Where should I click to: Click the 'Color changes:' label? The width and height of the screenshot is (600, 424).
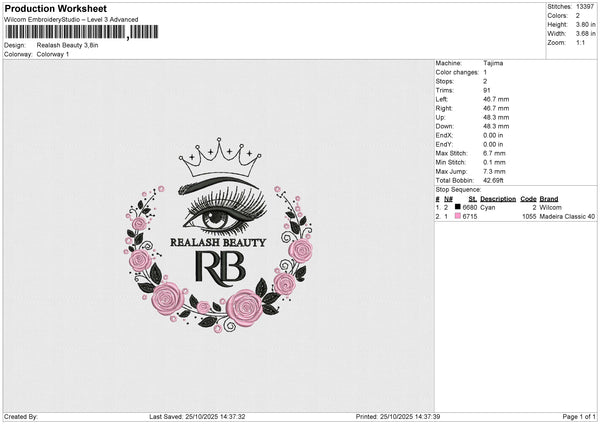tap(457, 72)
